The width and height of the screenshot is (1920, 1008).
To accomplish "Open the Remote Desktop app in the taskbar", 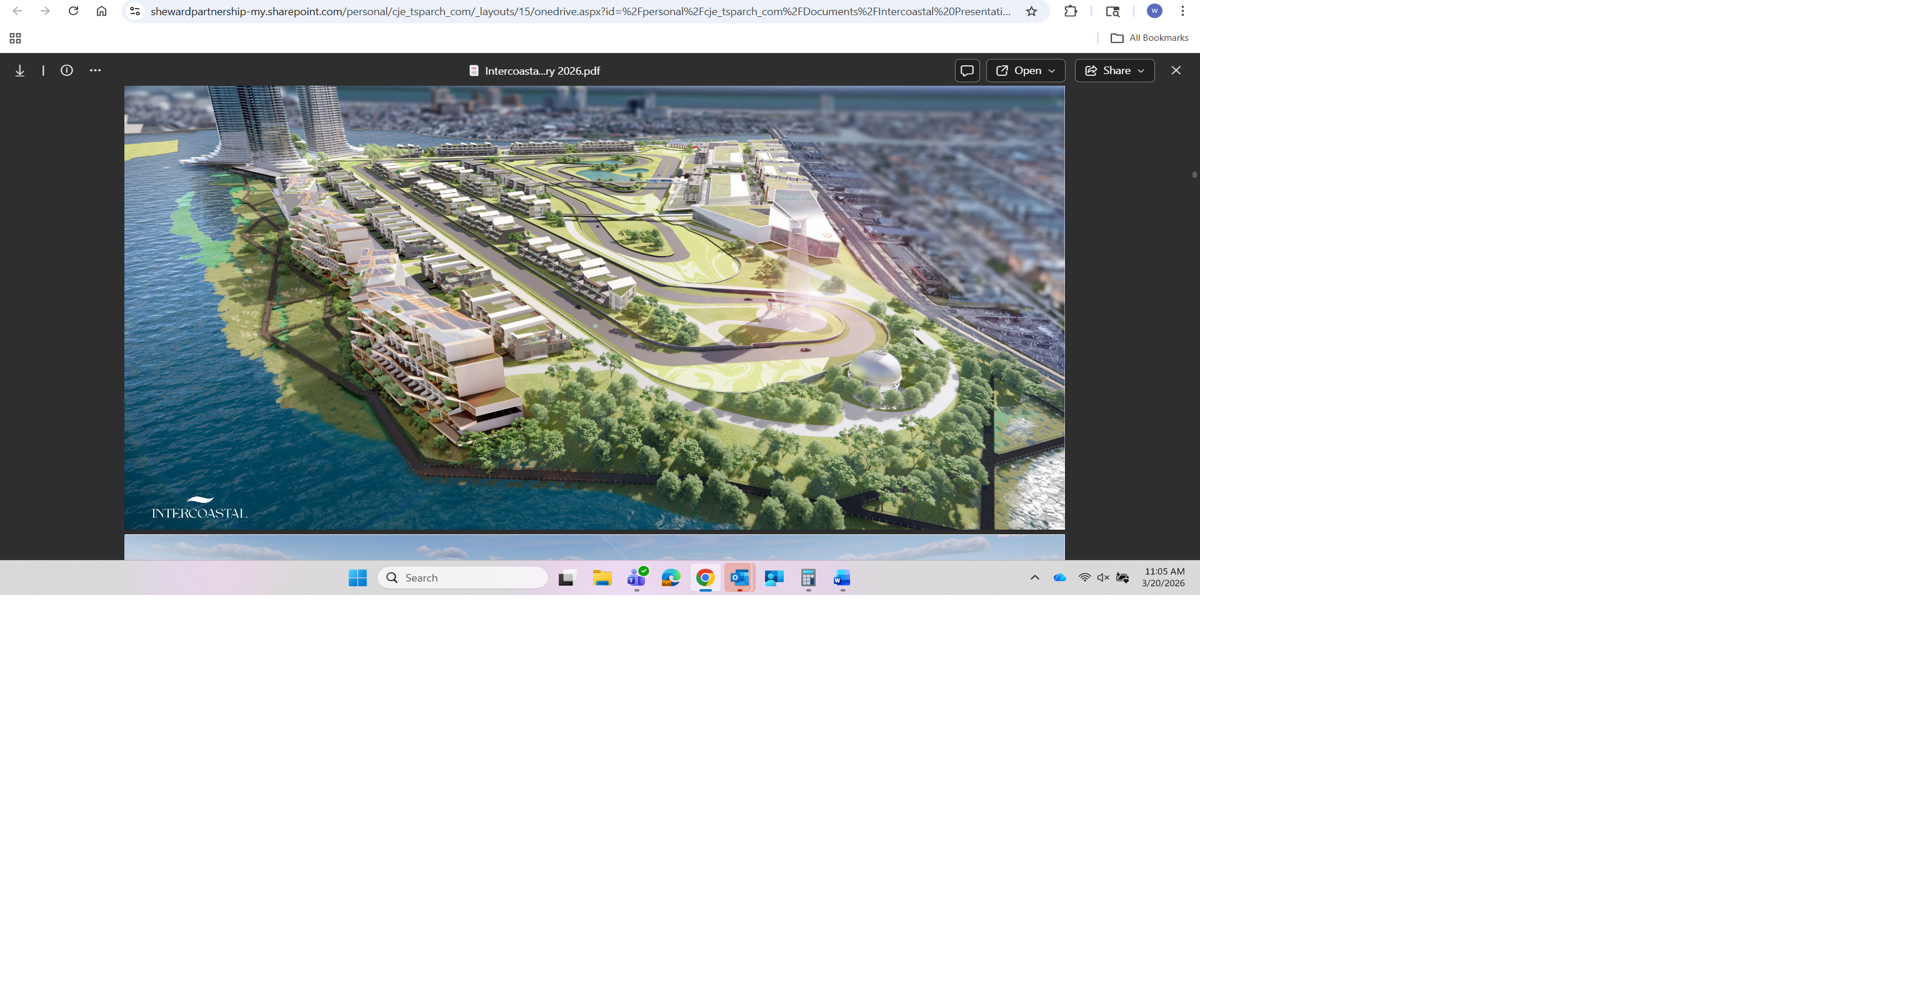I will [774, 578].
